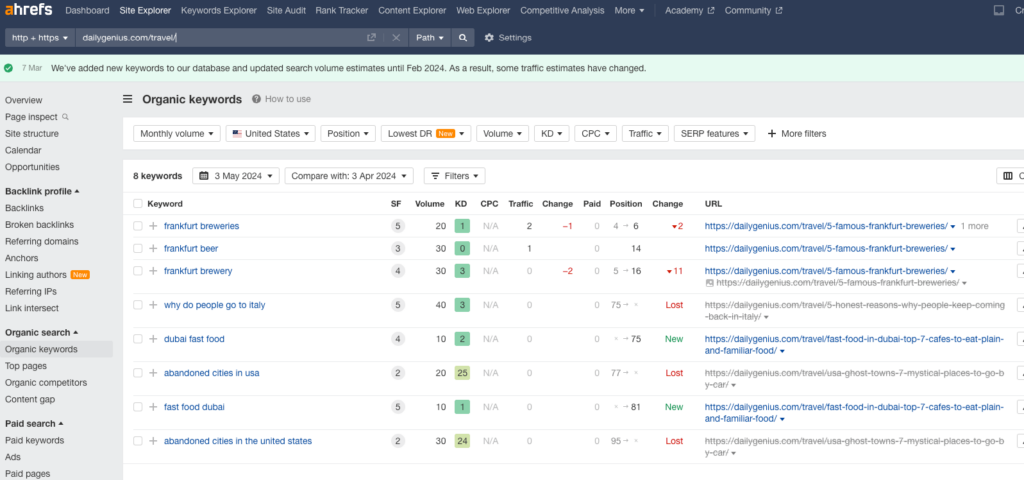Tick the checkbox for dubai fast food
The image size is (1024, 480).
(x=138, y=339)
